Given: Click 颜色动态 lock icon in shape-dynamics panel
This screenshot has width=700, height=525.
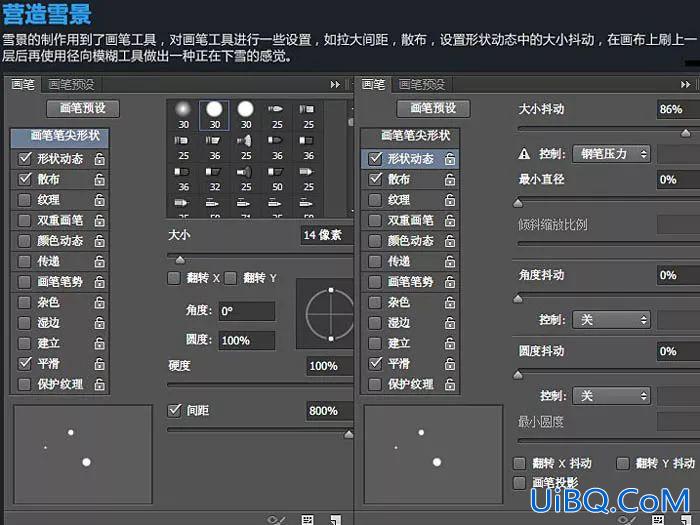Looking at the screenshot, I should coord(450,241).
